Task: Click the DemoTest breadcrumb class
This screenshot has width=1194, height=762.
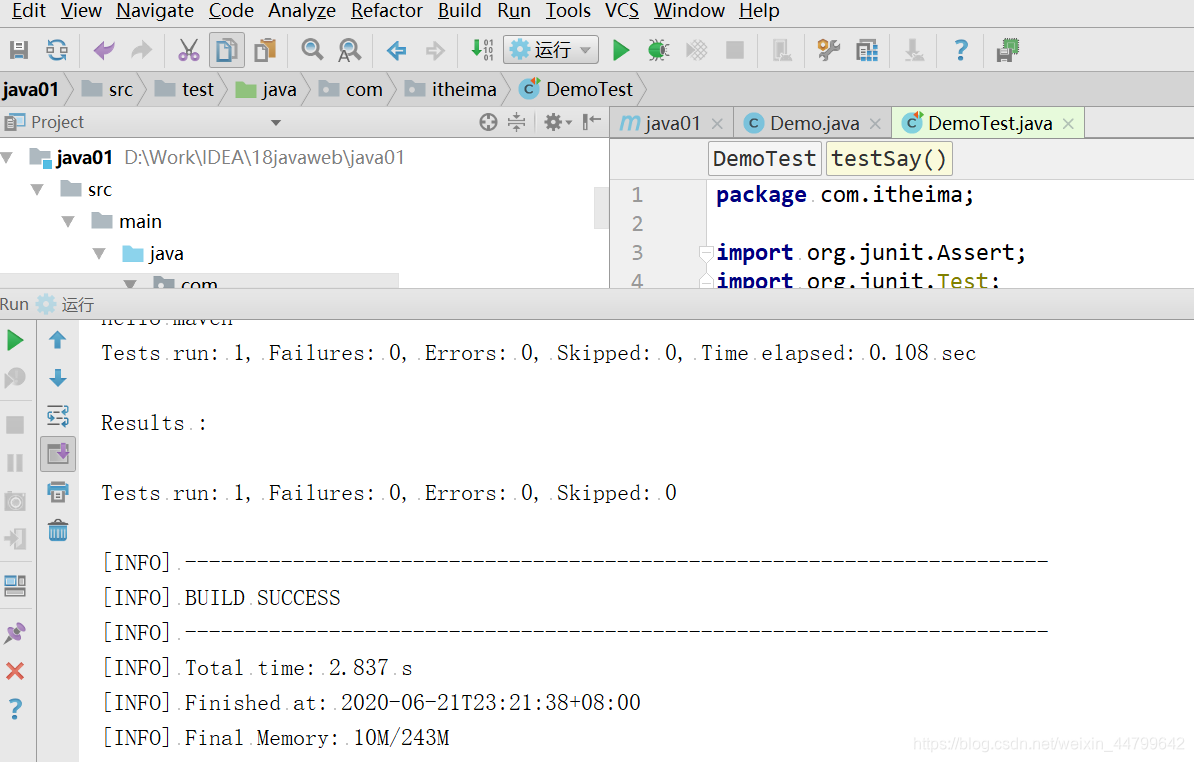Action: tap(576, 90)
